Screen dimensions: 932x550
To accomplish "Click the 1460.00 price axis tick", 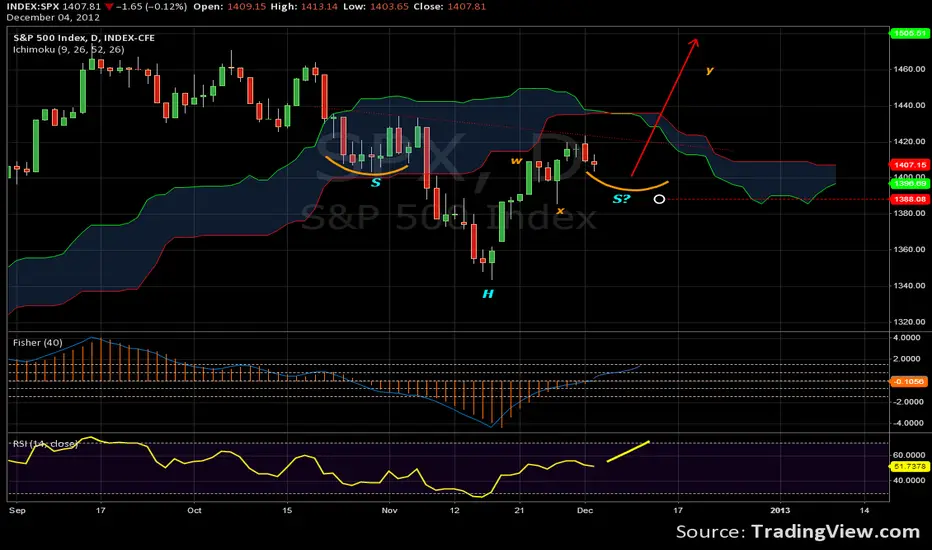I will tap(909, 69).
